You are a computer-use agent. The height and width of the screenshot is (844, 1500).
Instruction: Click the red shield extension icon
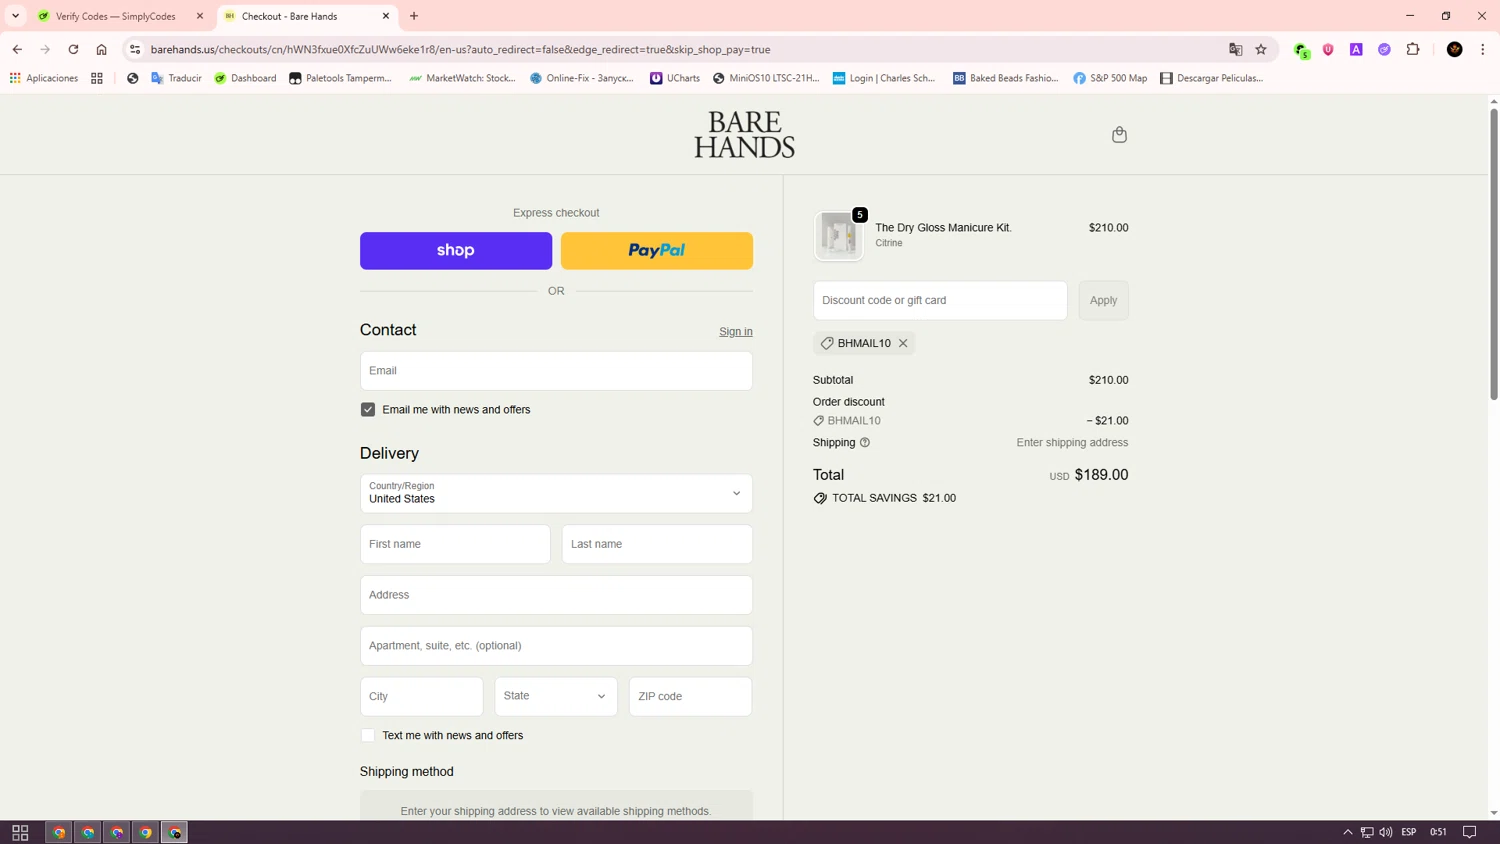[x=1328, y=49]
